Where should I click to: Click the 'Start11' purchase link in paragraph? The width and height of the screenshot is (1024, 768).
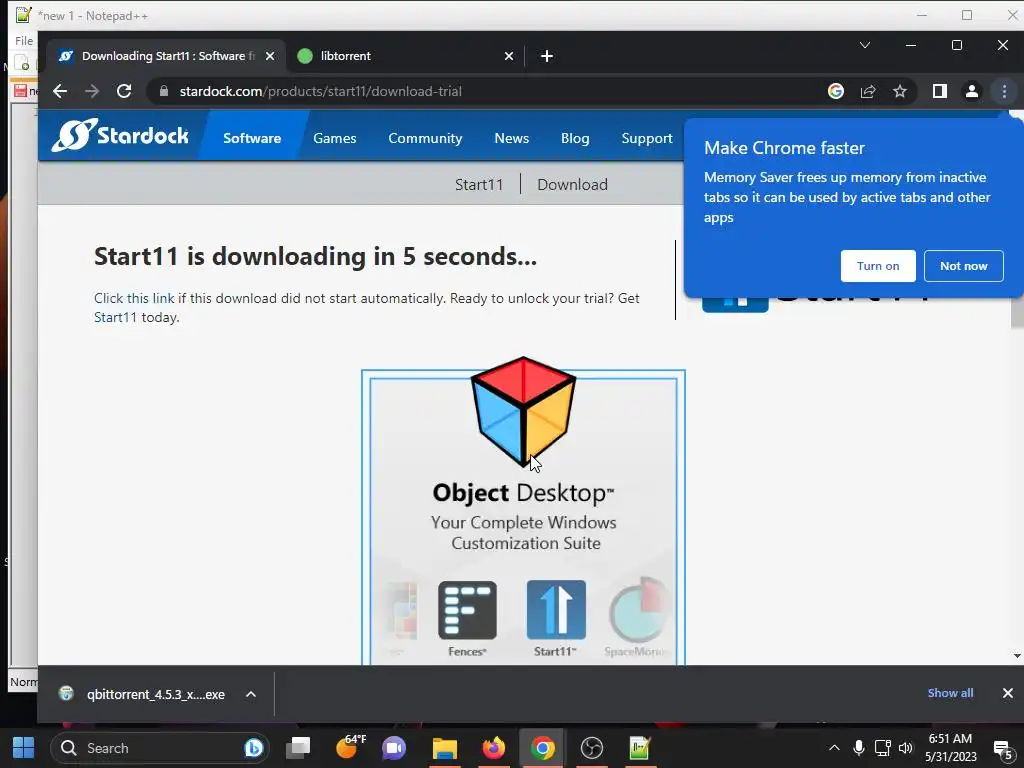click(x=115, y=317)
